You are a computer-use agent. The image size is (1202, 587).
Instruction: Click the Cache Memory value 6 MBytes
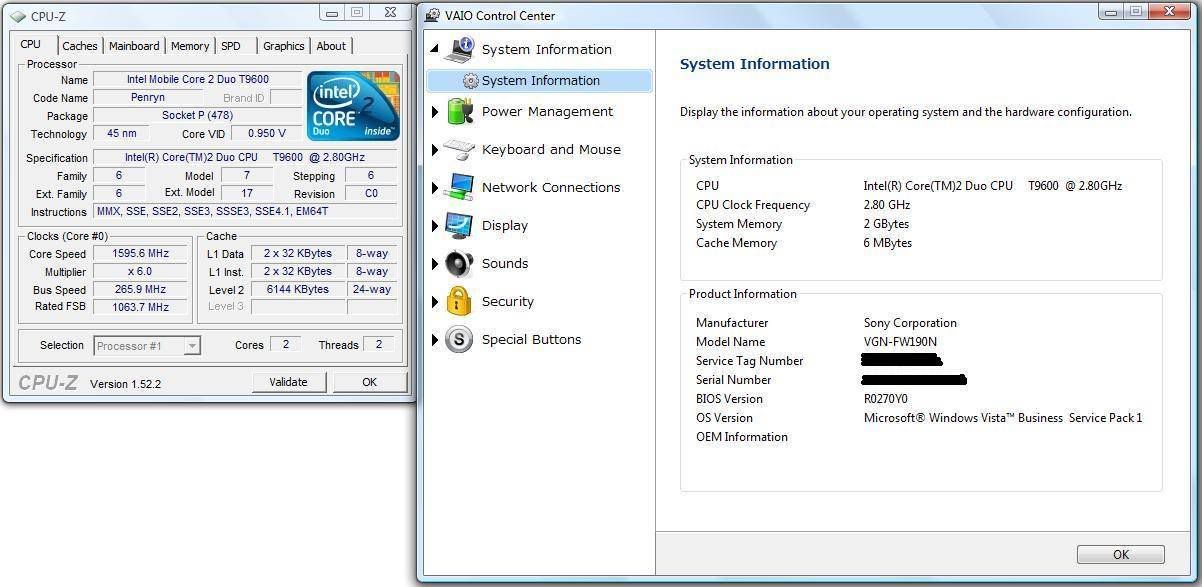point(888,243)
